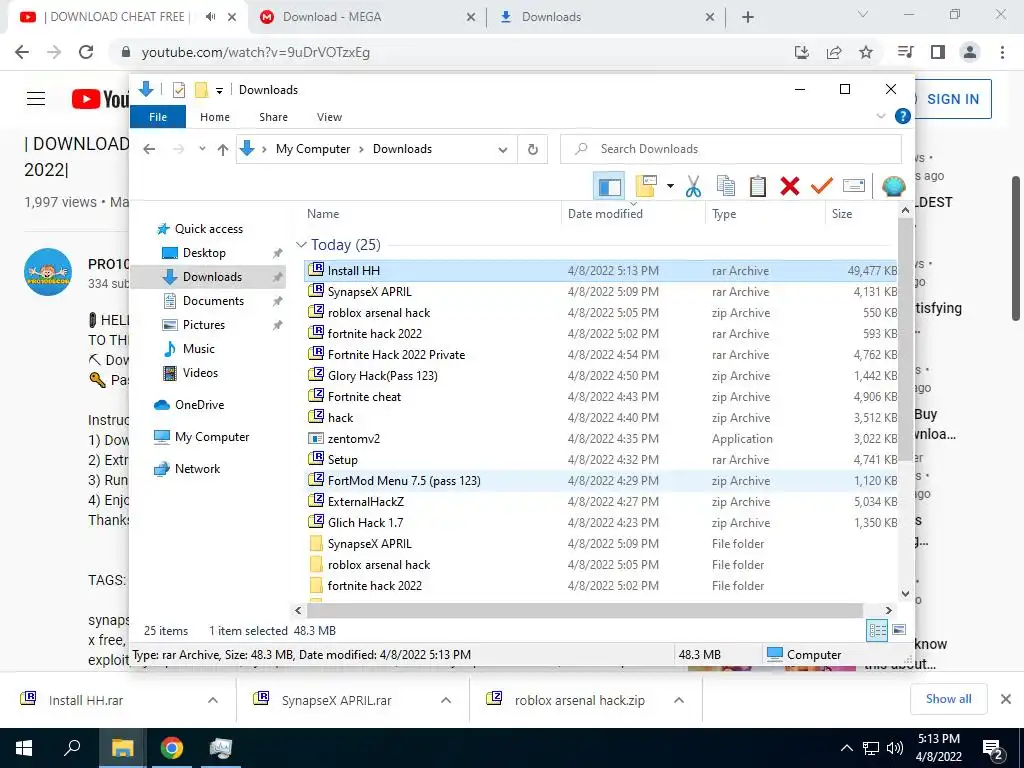Open the dropdown arrow beside new folder icon
Screen dimensions: 1024x768
pyautogui.click(x=670, y=186)
